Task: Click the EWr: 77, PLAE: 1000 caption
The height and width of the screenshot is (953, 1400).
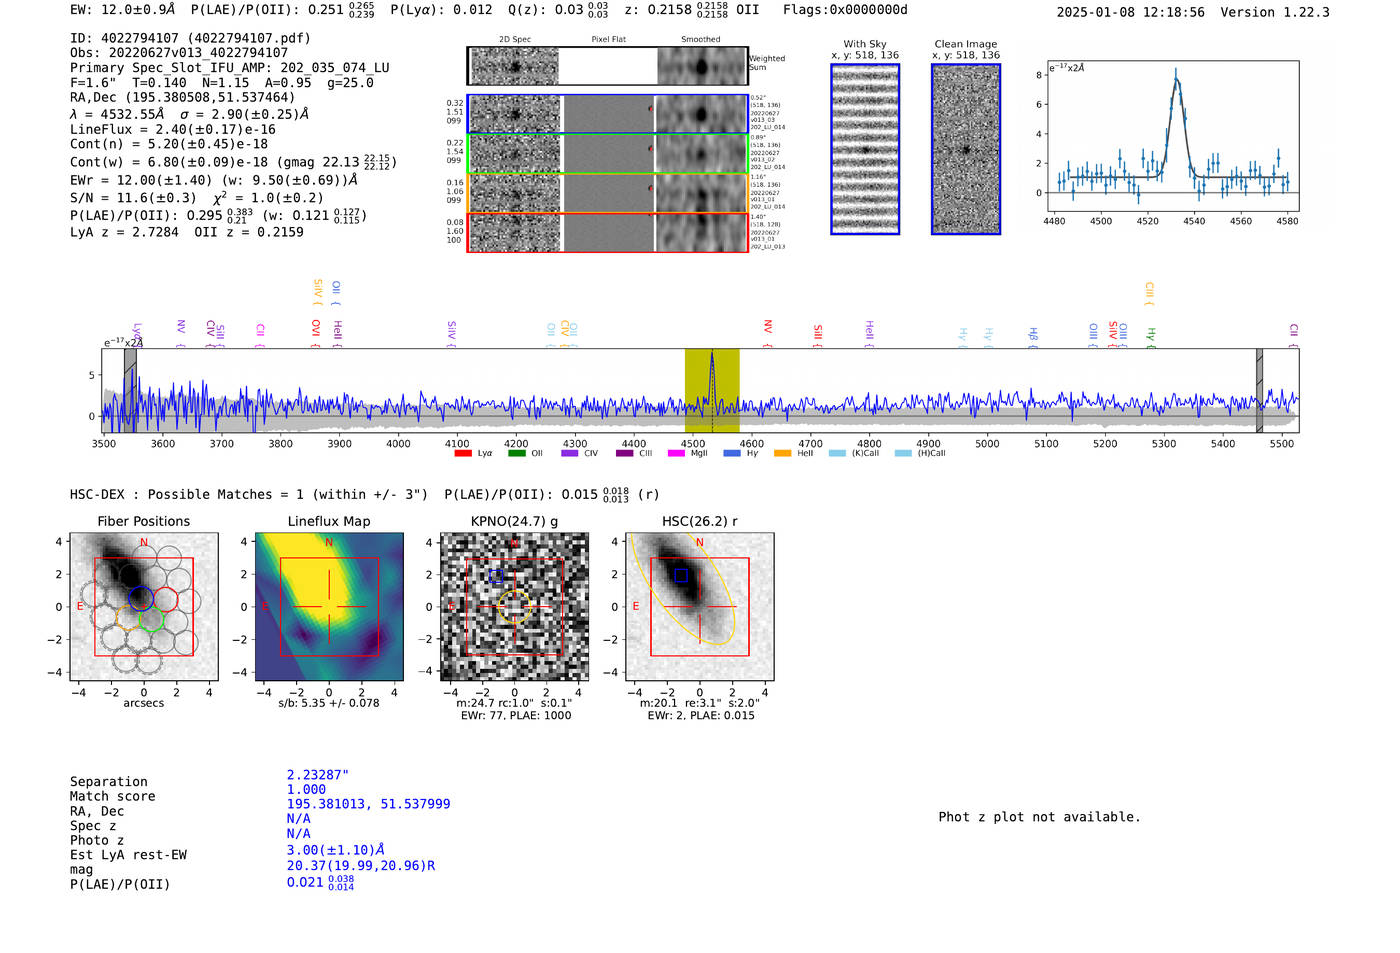Action: click(516, 716)
